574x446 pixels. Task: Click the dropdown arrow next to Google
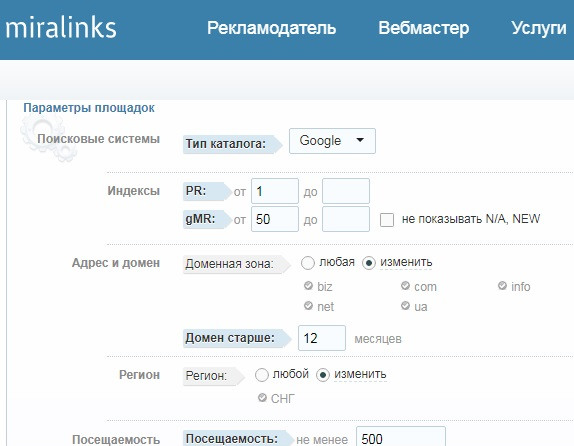click(360, 140)
